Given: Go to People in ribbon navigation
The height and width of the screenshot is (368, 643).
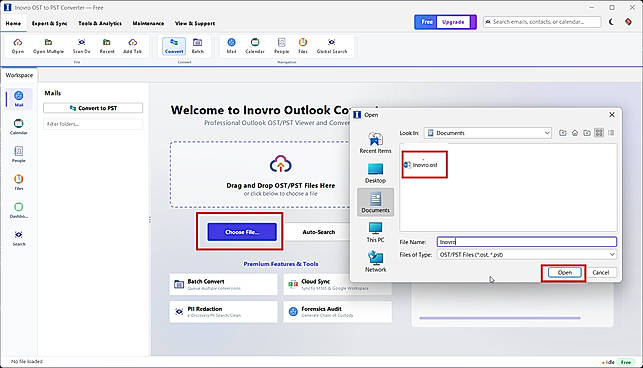Looking at the screenshot, I should coord(281,46).
